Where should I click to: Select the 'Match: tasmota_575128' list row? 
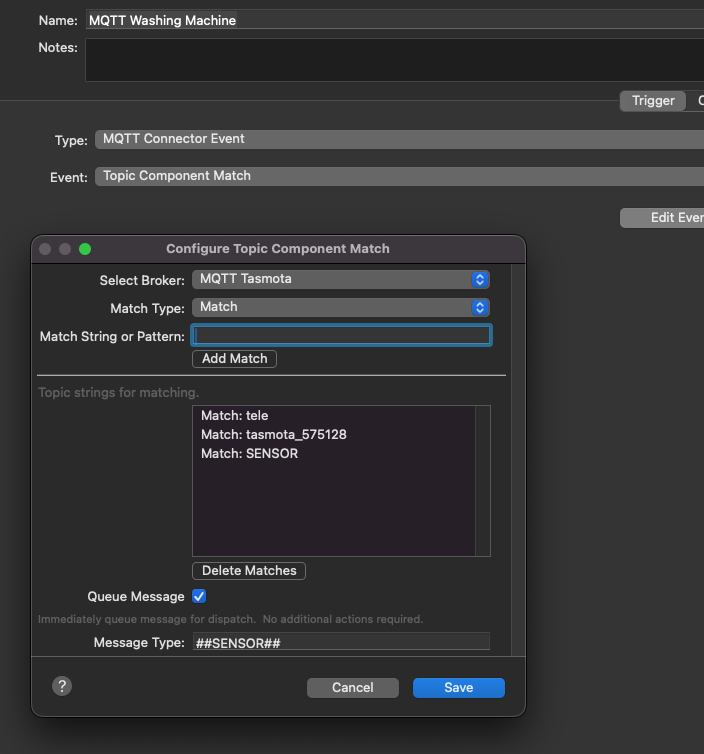(334, 435)
